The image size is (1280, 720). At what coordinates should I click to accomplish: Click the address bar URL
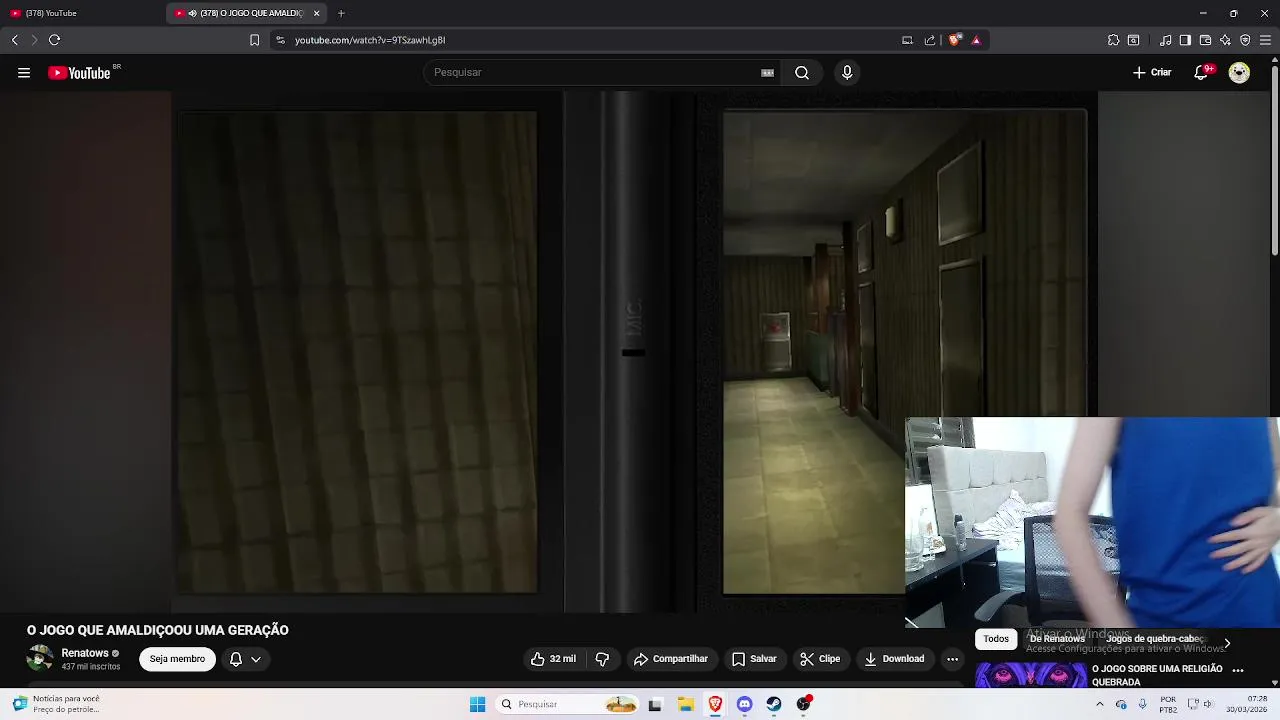pyautogui.click(x=370, y=40)
